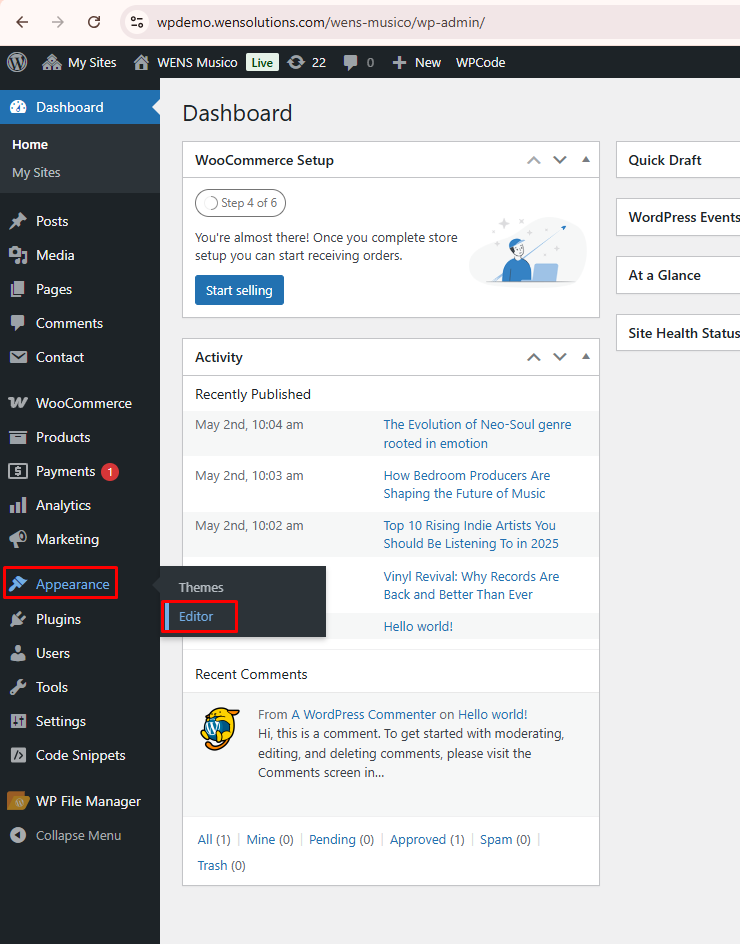
Task: Open Media from the sidebar
Action: click(80, 255)
